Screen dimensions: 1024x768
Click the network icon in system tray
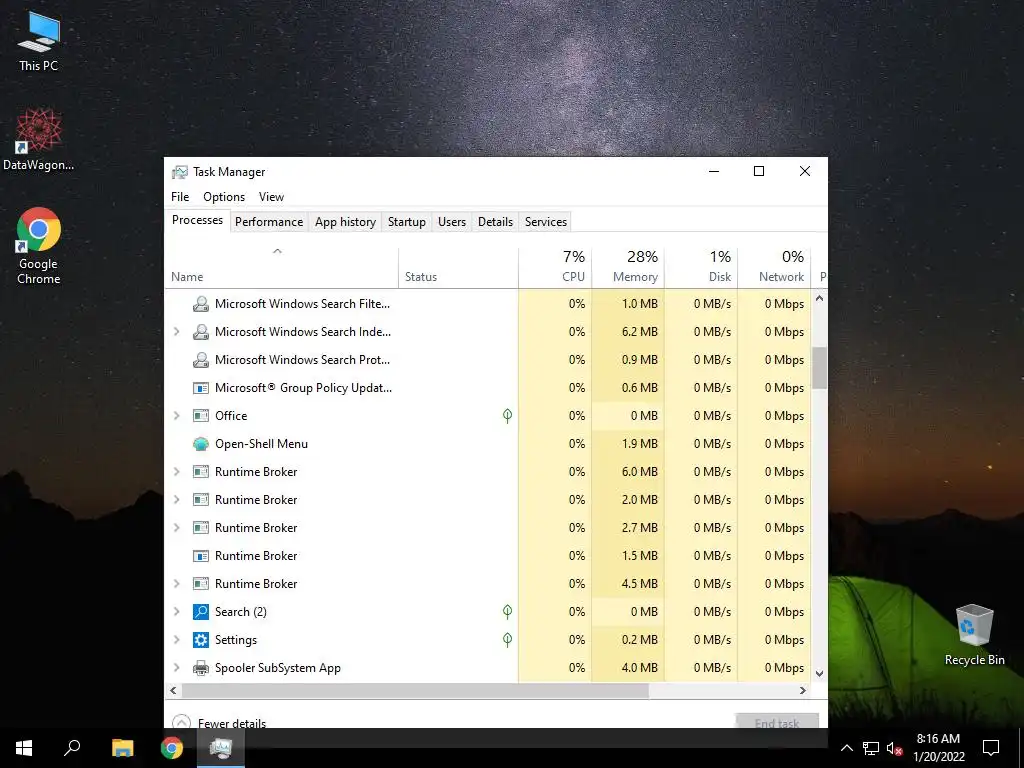coord(871,748)
